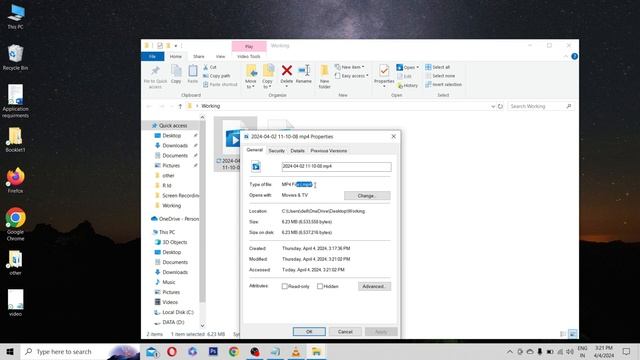Click History in the Open group

click(407, 86)
